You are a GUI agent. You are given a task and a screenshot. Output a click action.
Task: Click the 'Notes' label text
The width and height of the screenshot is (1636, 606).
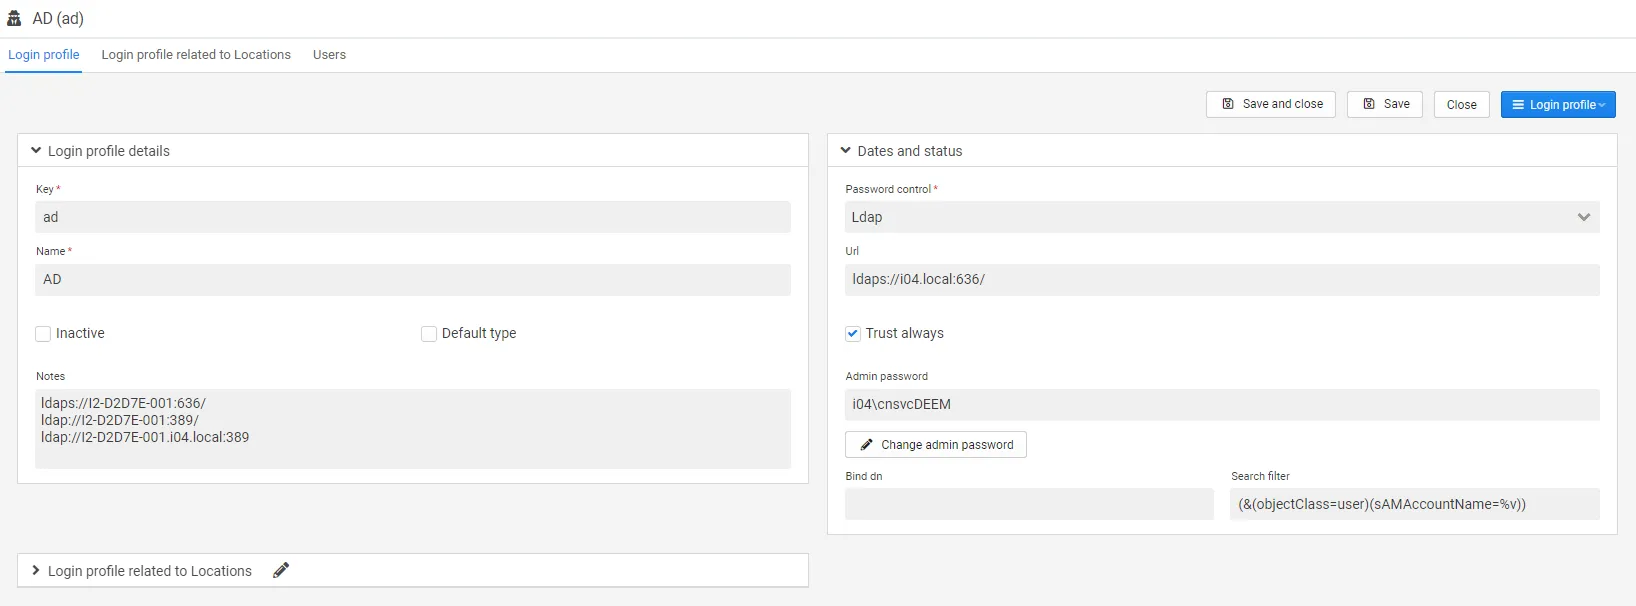[x=50, y=377]
